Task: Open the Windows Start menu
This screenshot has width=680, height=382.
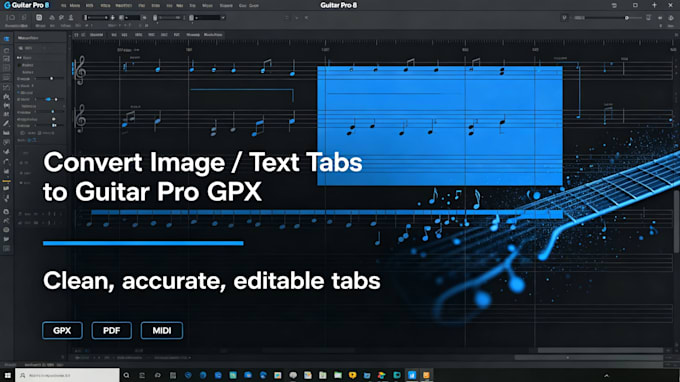Action: 7,375
